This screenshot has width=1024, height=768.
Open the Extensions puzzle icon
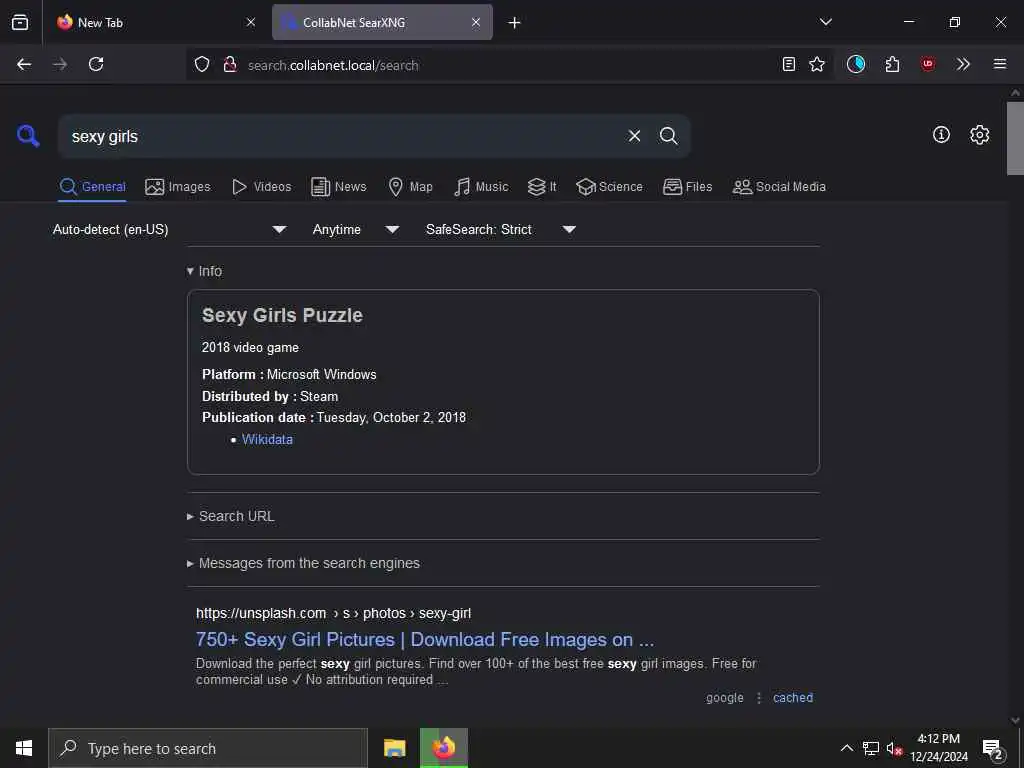click(892, 64)
